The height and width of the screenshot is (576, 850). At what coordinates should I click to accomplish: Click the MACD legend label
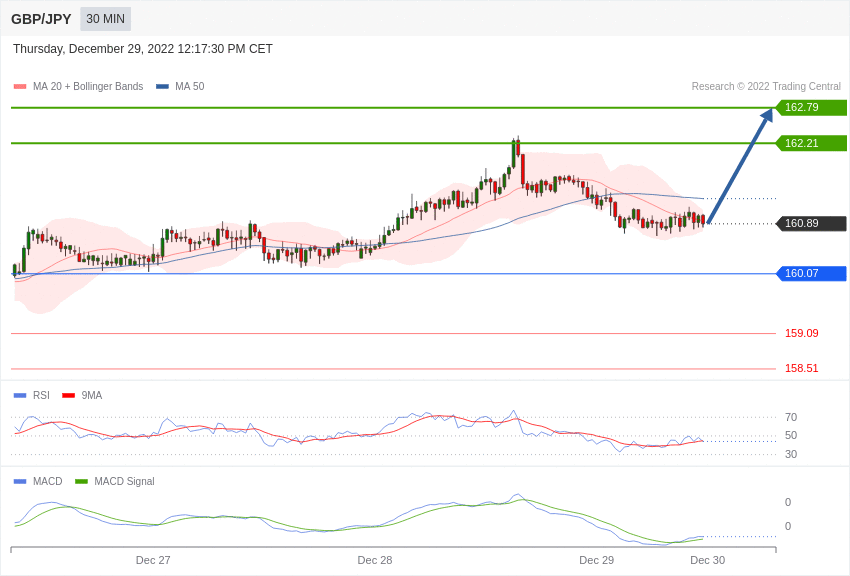[x=48, y=481]
